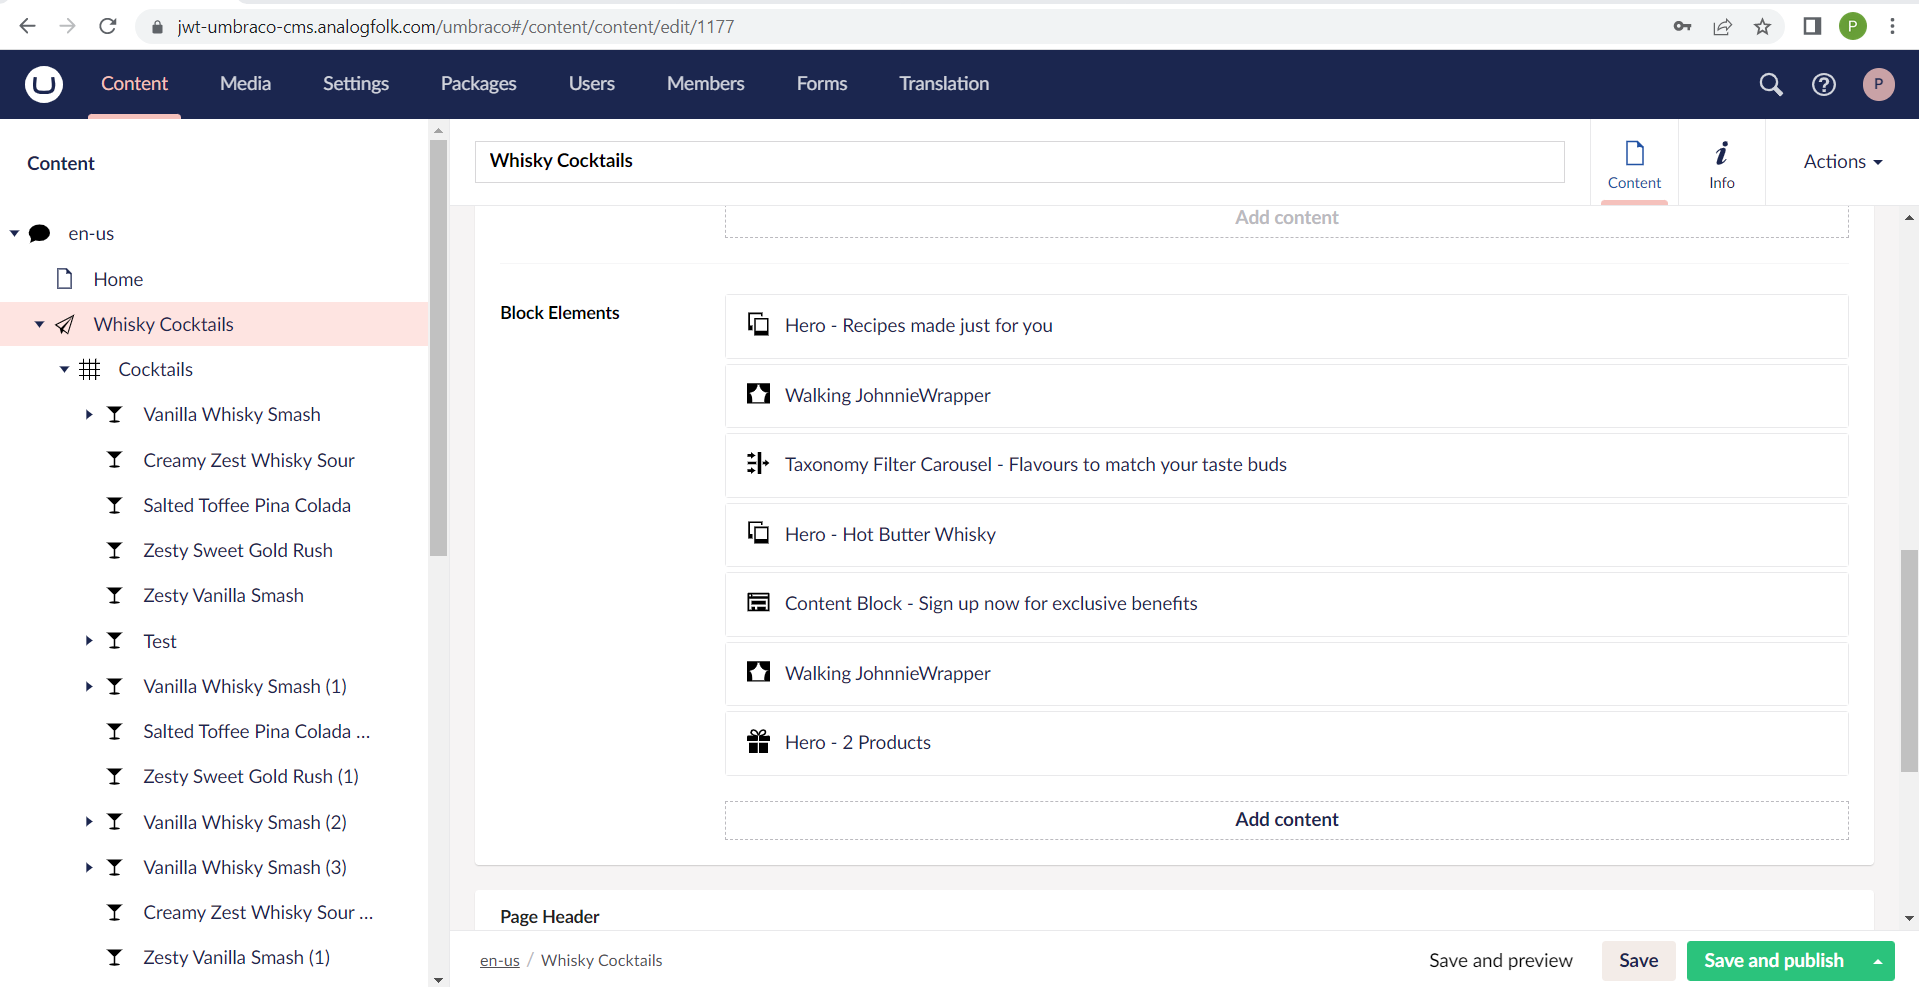Collapse the Whisky Cocktails tree node
The width and height of the screenshot is (1919, 987).
click(x=39, y=324)
